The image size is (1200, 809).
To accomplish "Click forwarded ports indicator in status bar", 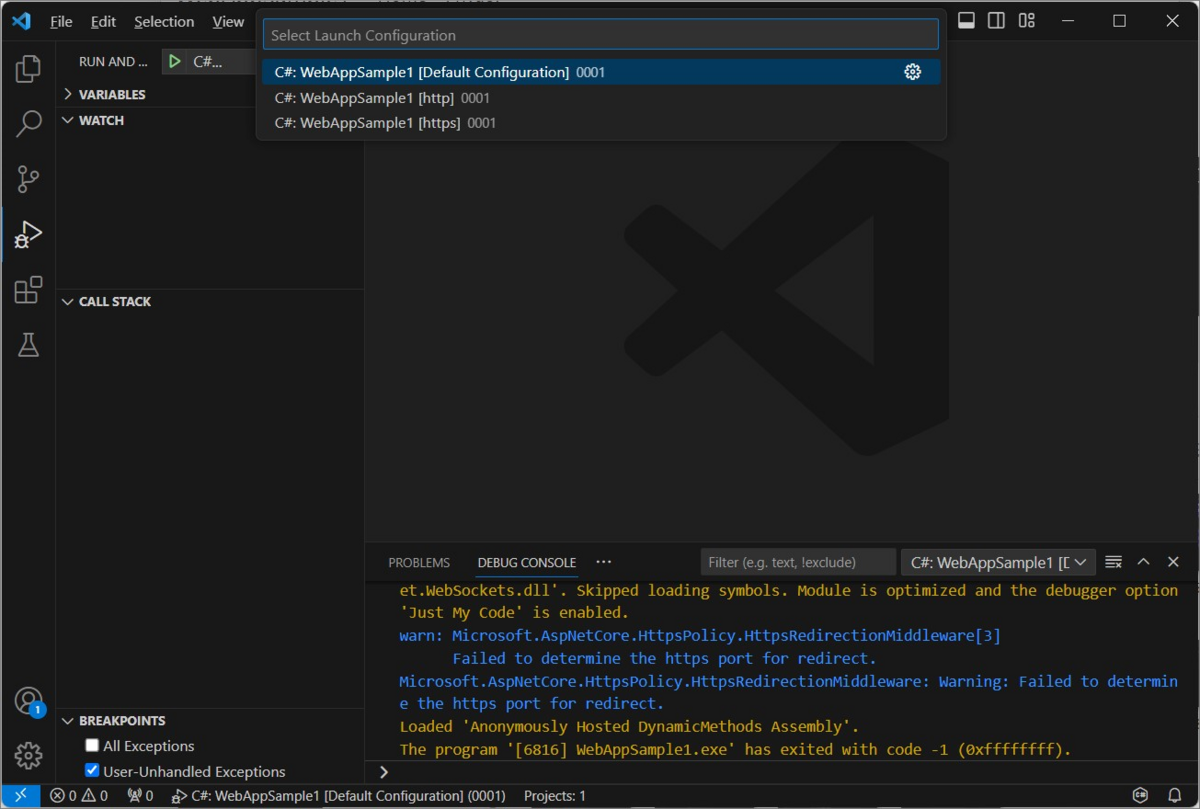I will [140, 796].
